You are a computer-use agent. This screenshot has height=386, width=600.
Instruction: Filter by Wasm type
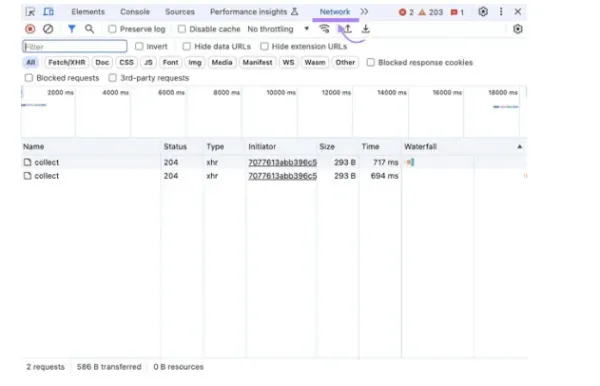[x=315, y=62]
